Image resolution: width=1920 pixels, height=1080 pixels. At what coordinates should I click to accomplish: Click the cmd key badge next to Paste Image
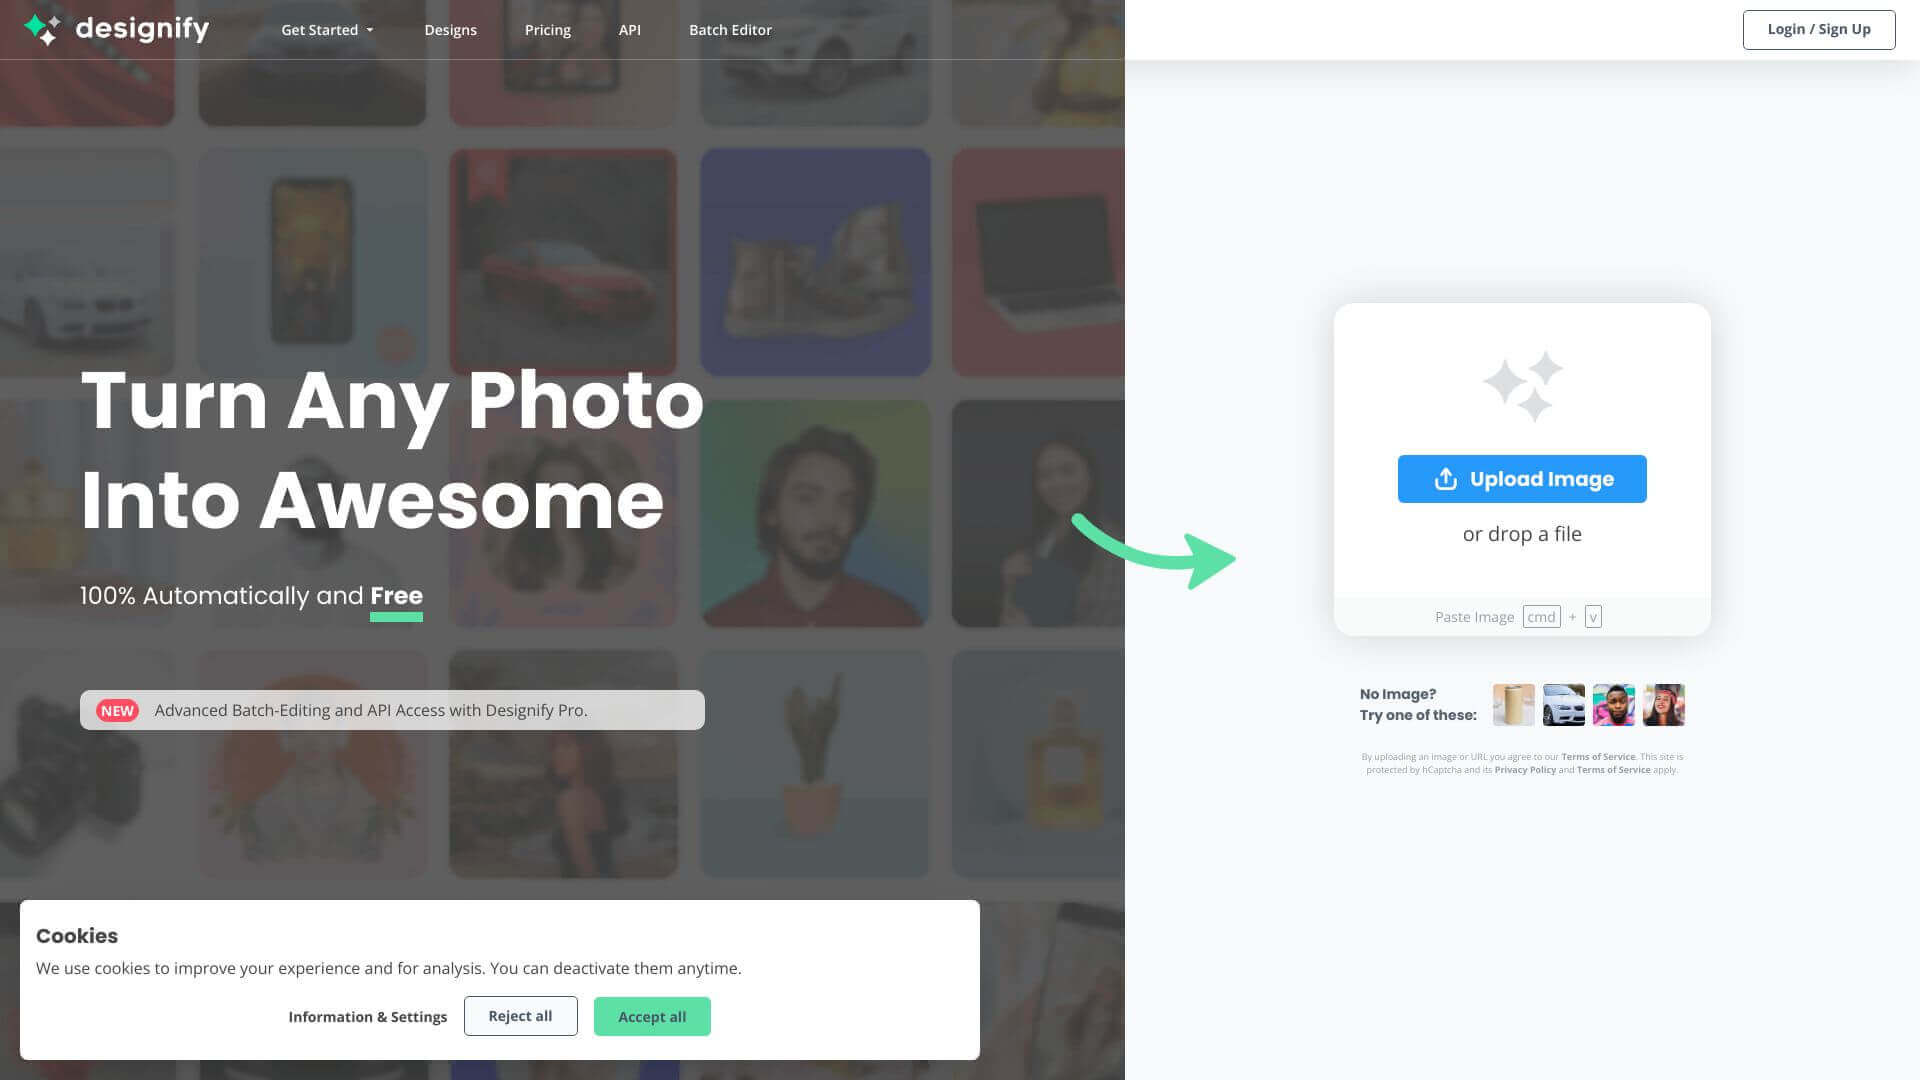click(1541, 616)
